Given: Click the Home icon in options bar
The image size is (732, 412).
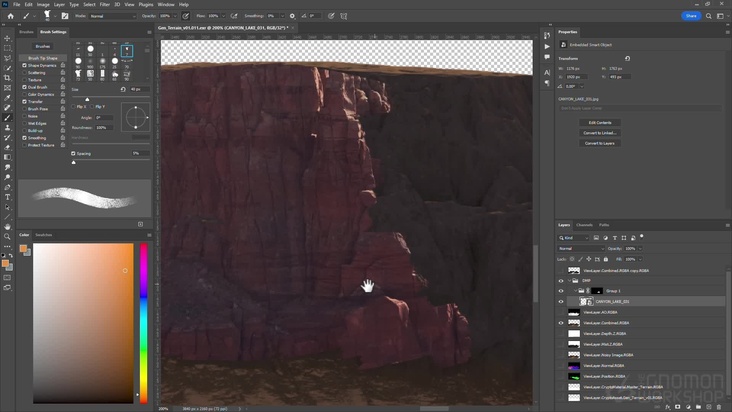Looking at the screenshot, I should point(10,16).
